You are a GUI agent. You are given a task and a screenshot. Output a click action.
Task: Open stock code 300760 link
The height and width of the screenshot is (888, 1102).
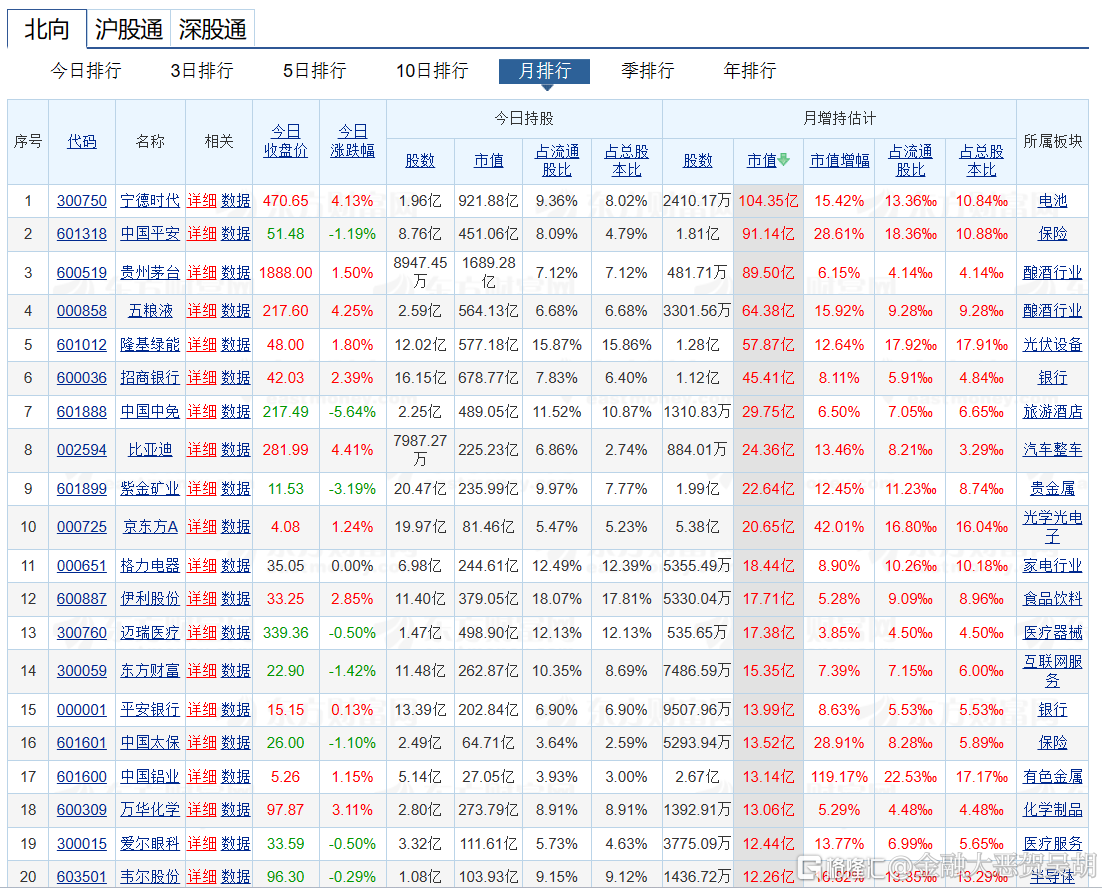[x=82, y=633]
